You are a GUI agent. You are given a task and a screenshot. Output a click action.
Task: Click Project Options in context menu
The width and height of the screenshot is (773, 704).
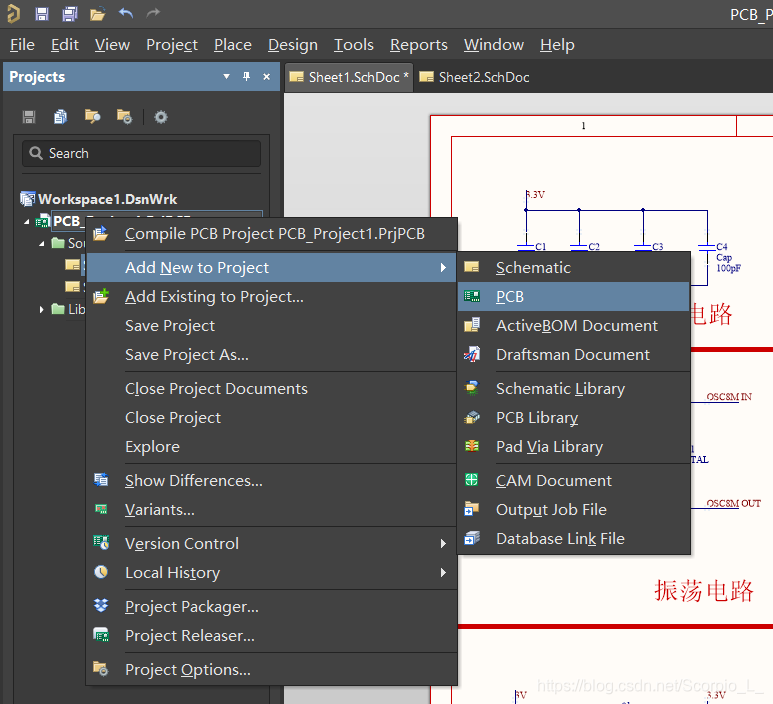pos(187,670)
